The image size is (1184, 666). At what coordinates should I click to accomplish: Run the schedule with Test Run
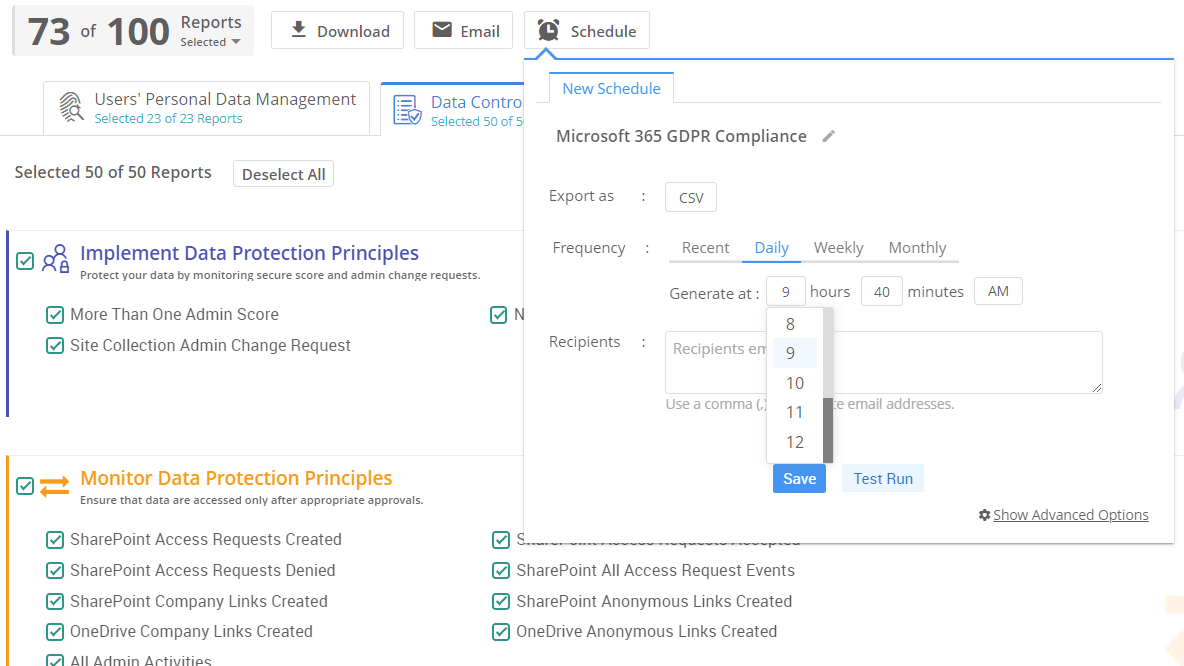pos(882,478)
